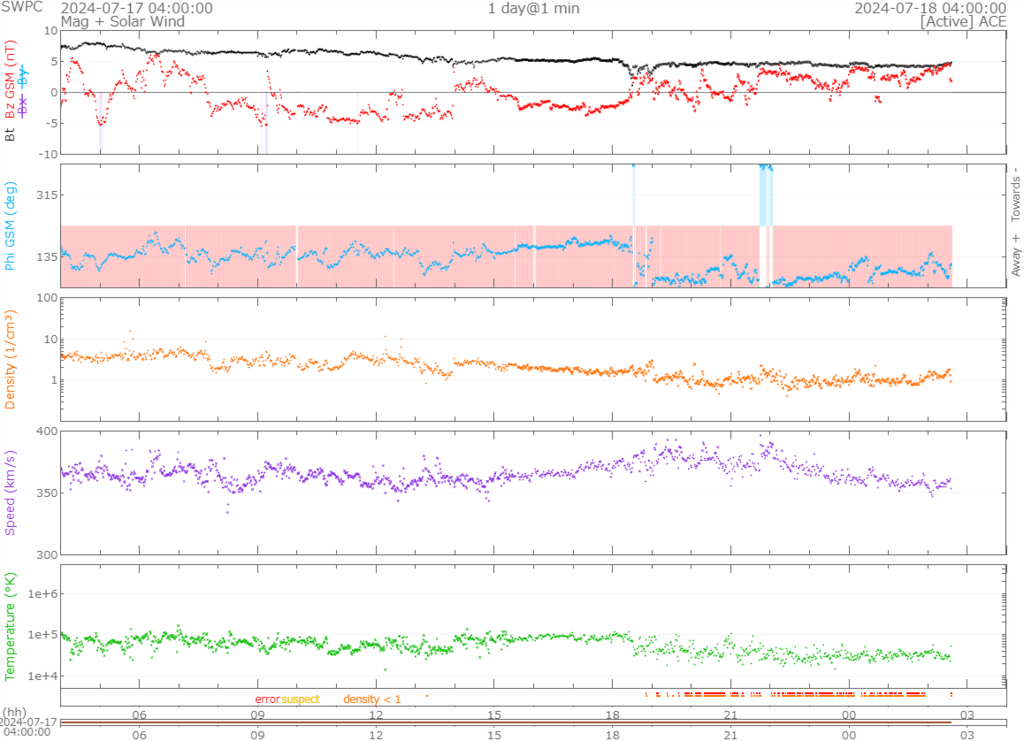Open the Mag + Solar Wind series selector
1024x741 pixels.
(116, 21)
